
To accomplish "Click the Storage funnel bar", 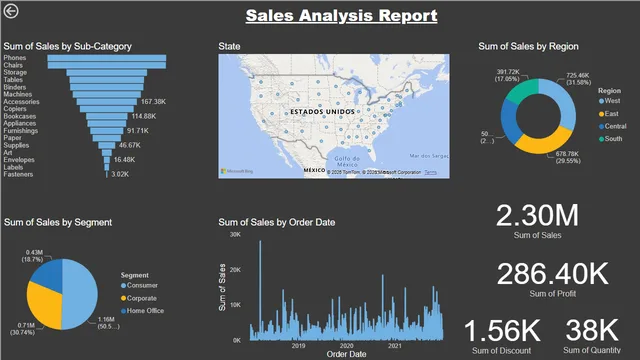I will click(x=107, y=73).
